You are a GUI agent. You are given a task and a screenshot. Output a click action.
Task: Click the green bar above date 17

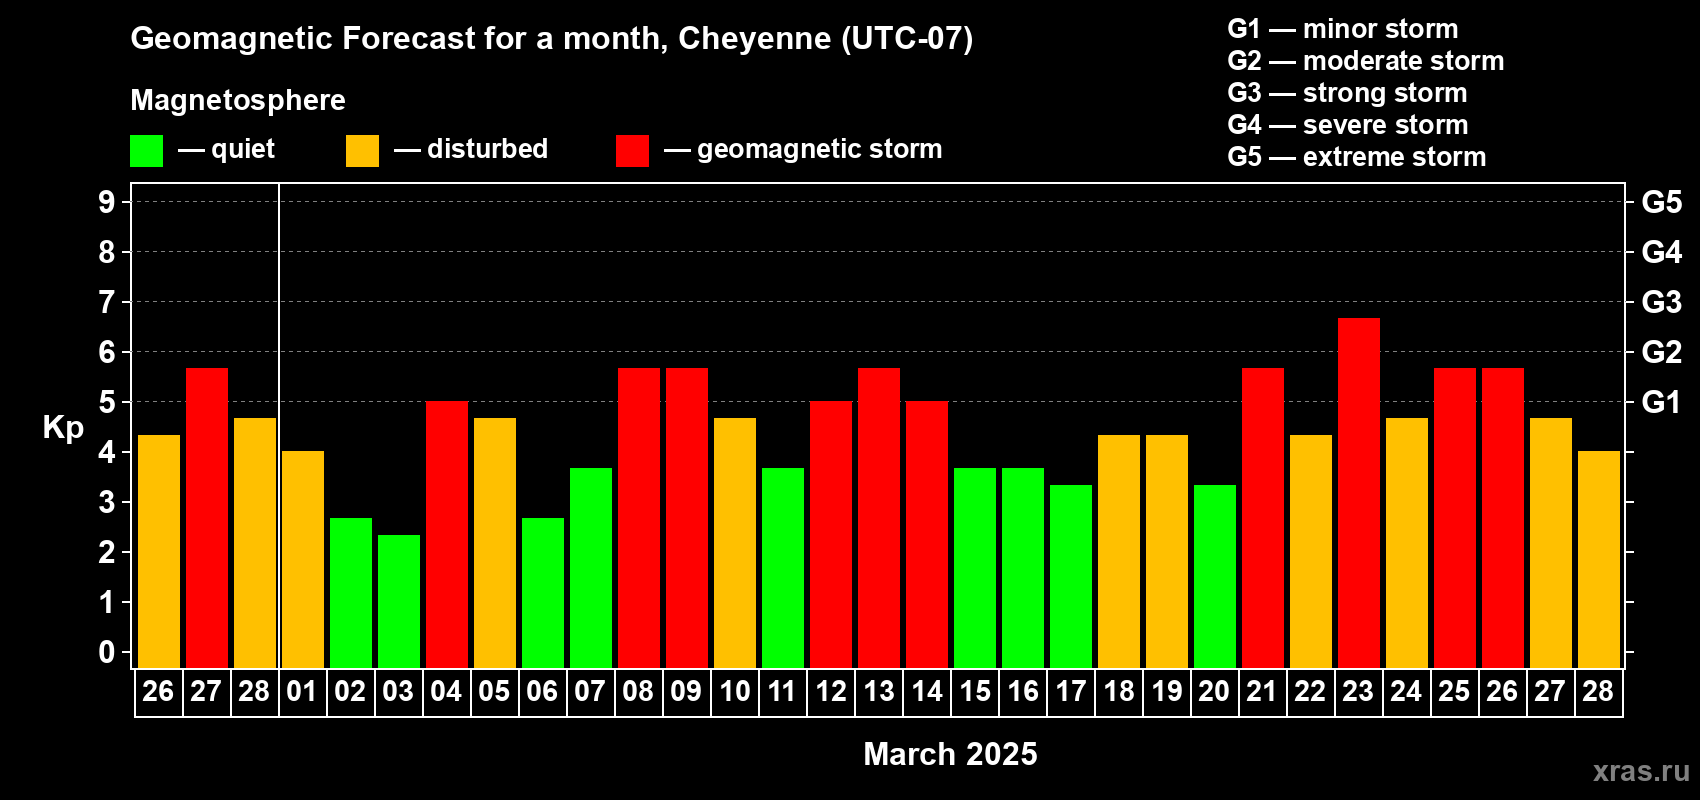coord(1071,576)
